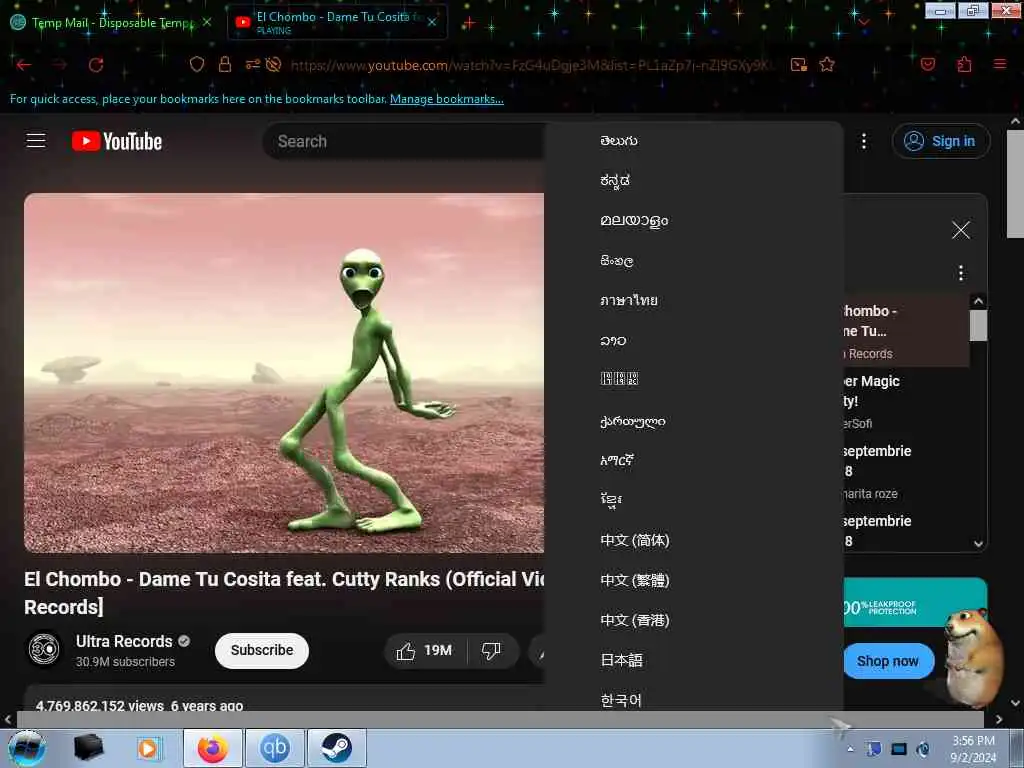Subscribe to Ultra Records channel
Image resolution: width=1024 pixels, height=768 pixels.
[x=262, y=650]
